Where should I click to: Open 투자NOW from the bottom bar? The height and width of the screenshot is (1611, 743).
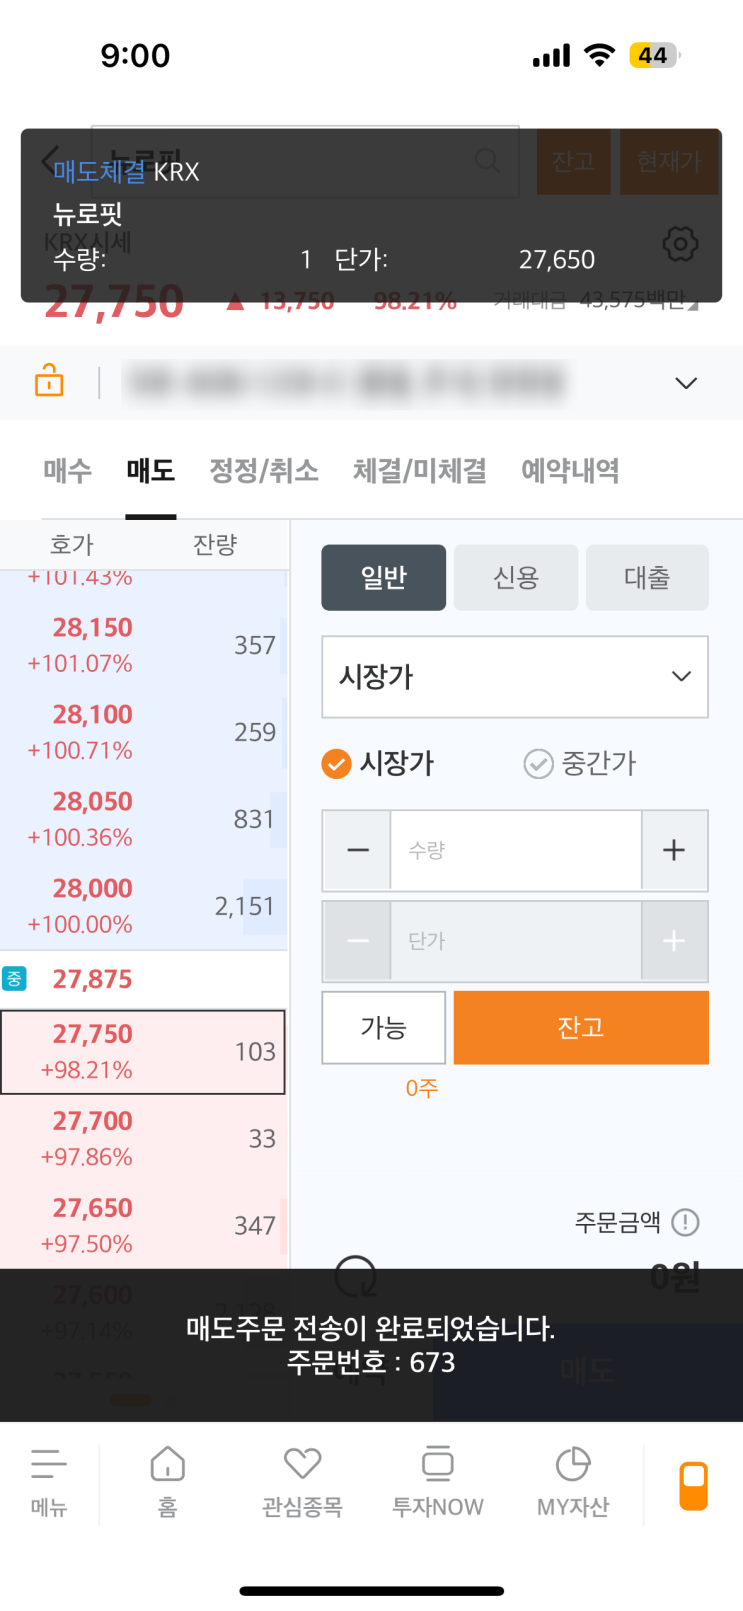click(437, 1480)
